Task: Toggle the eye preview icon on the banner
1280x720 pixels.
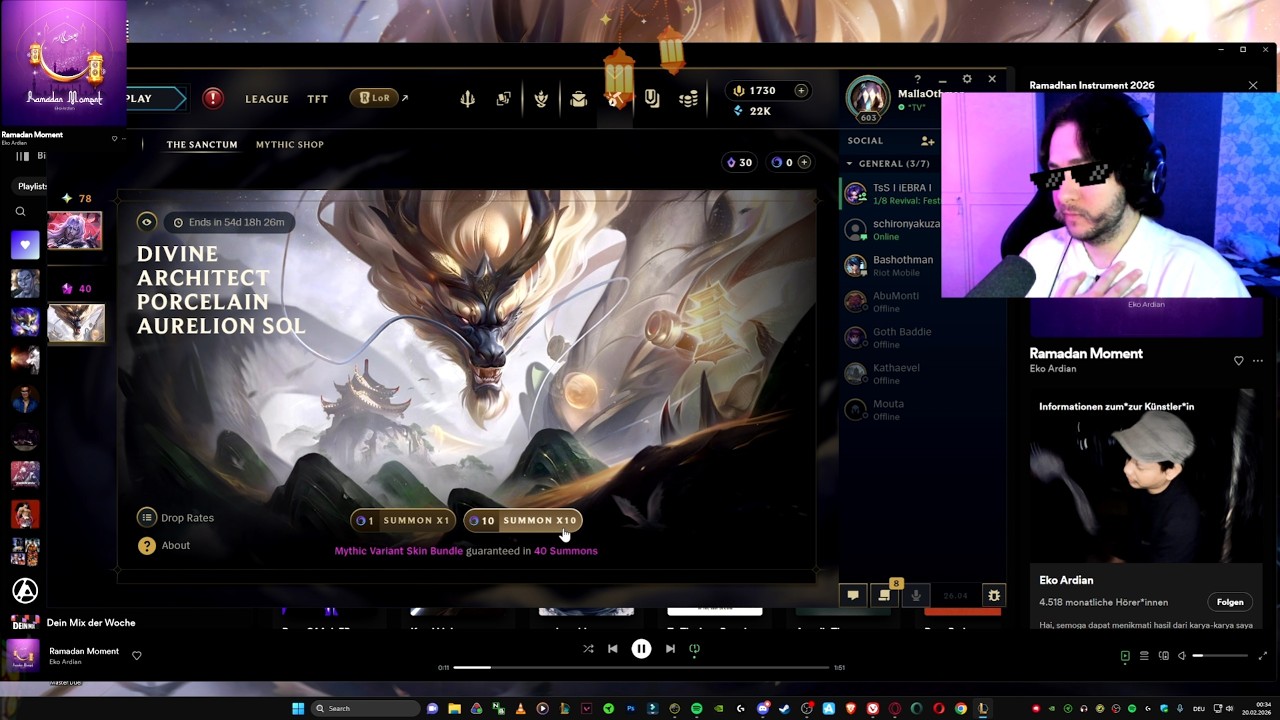Action: pyautogui.click(x=146, y=222)
